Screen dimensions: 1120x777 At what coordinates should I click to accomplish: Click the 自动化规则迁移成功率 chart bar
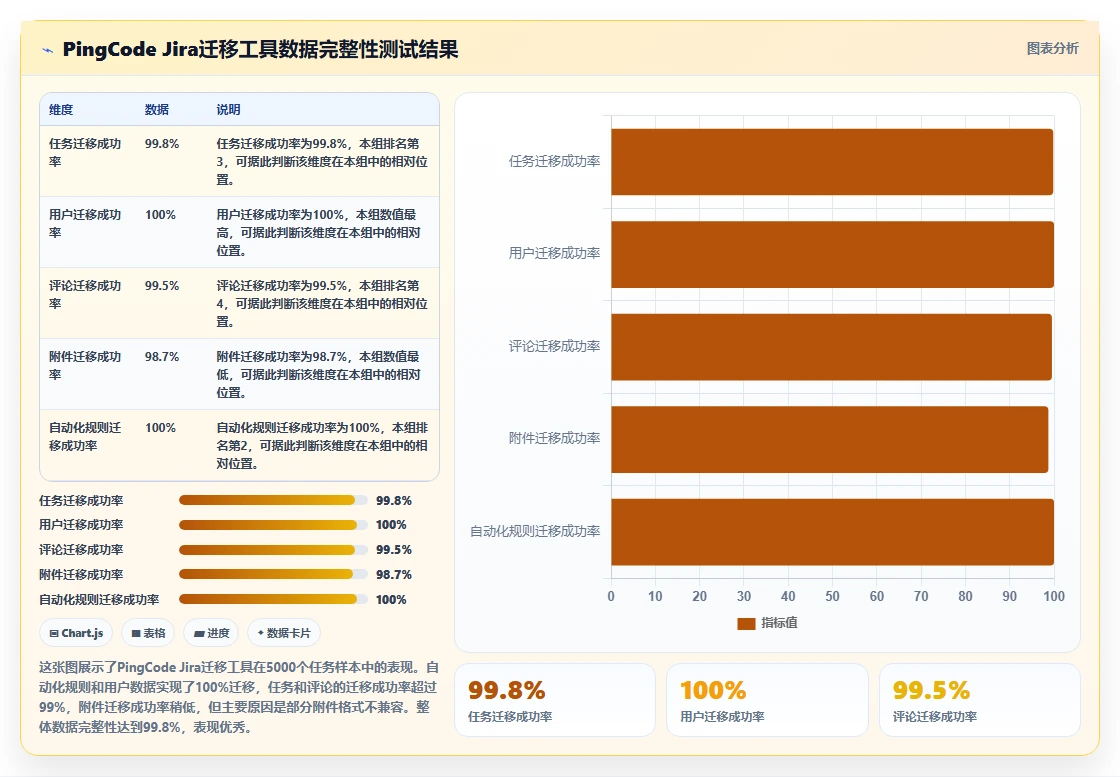click(x=832, y=532)
